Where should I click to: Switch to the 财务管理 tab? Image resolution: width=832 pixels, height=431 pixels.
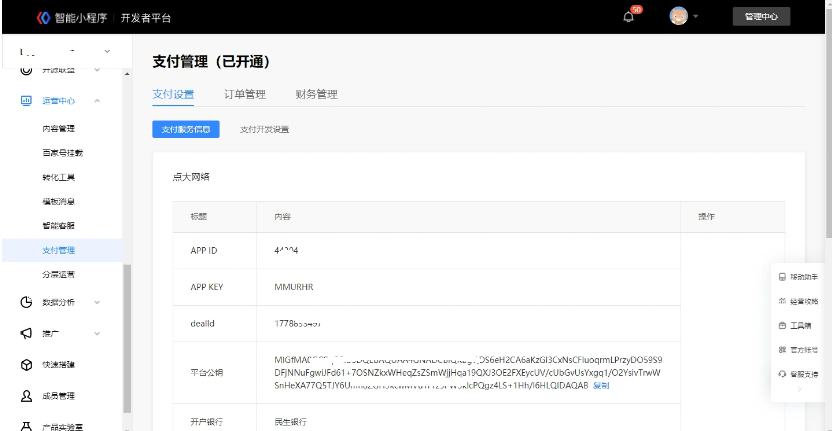(316, 94)
